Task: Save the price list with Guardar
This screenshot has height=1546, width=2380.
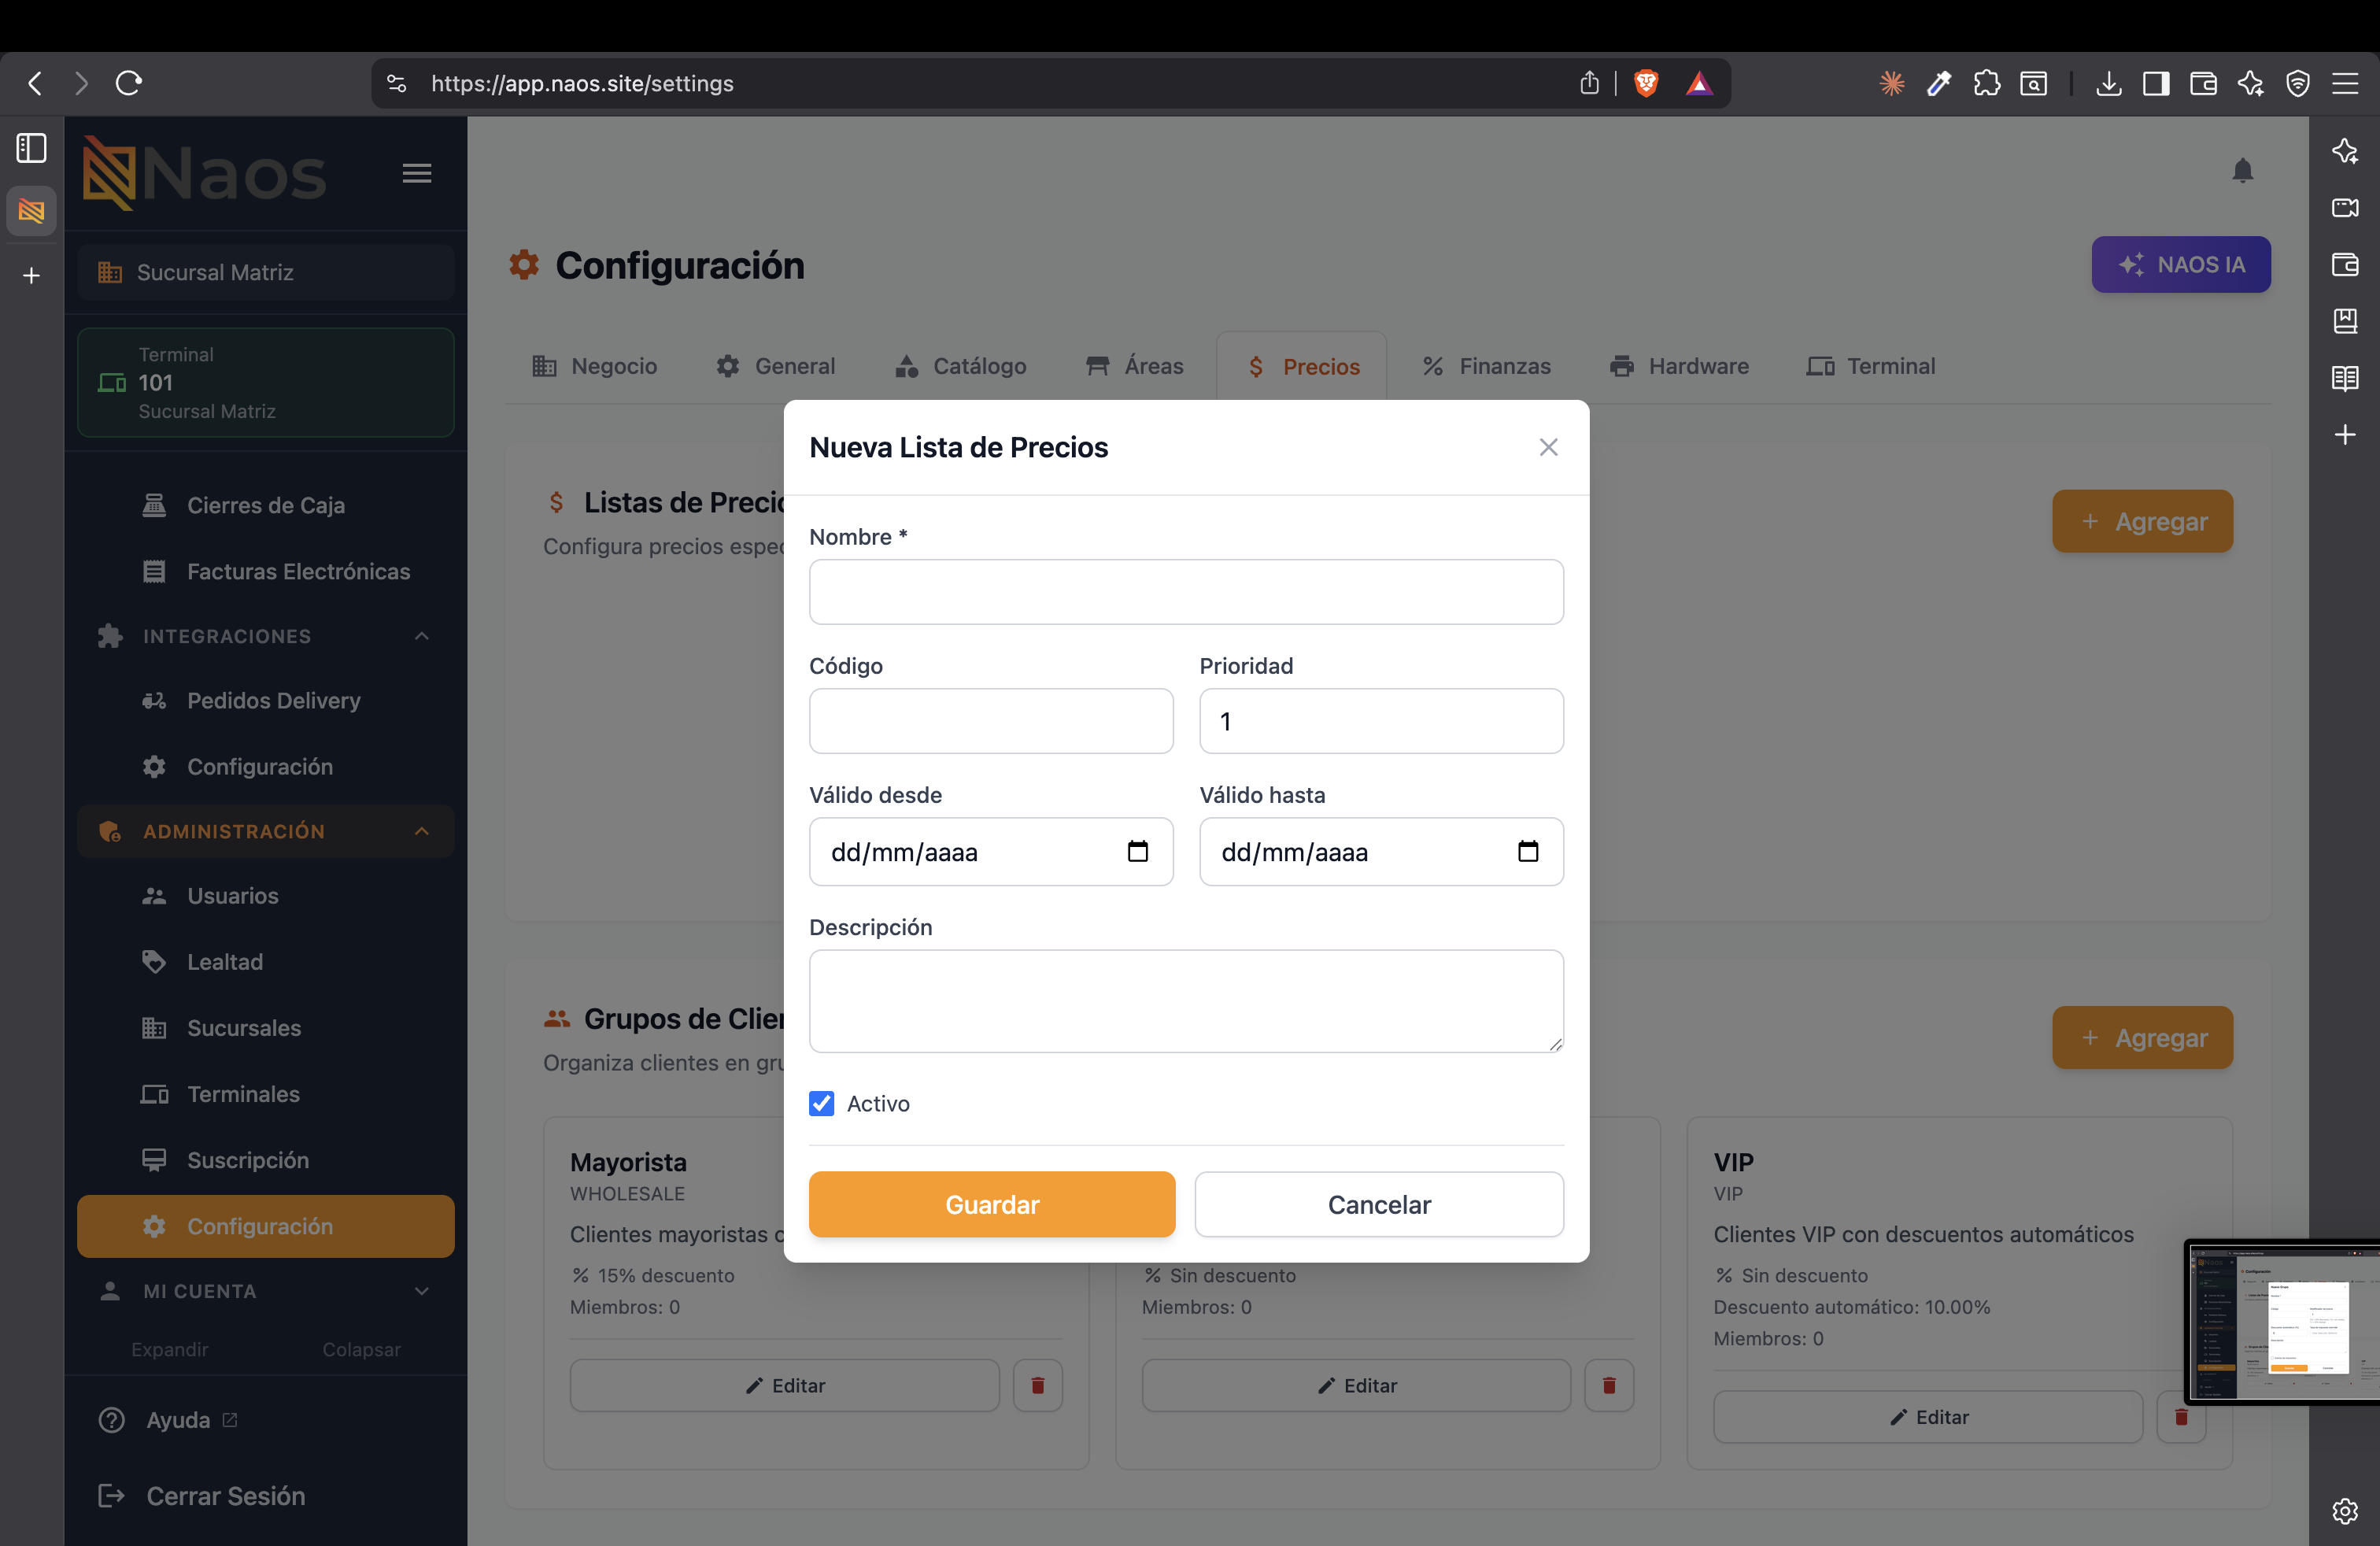Action: coord(992,1204)
